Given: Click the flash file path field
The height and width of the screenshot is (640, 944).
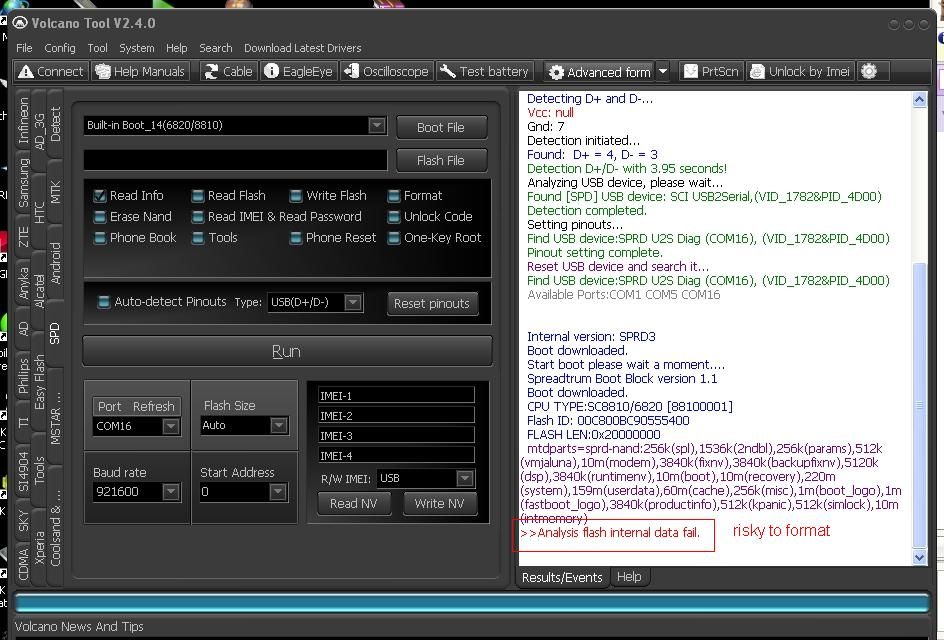Looking at the screenshot, I should [235, 160].
